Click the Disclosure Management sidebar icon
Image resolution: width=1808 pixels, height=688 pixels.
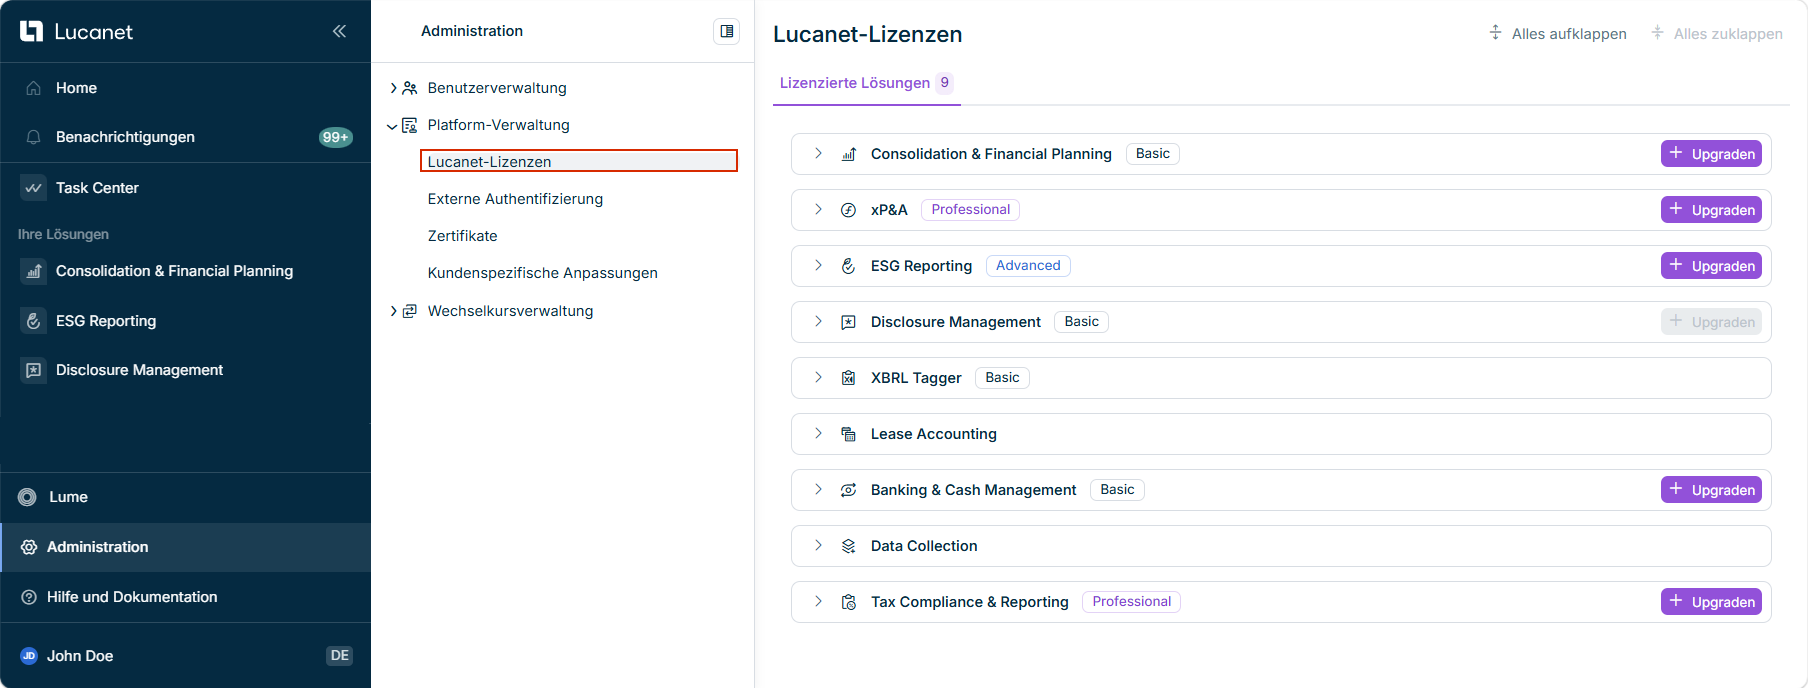tap(33, 370)
